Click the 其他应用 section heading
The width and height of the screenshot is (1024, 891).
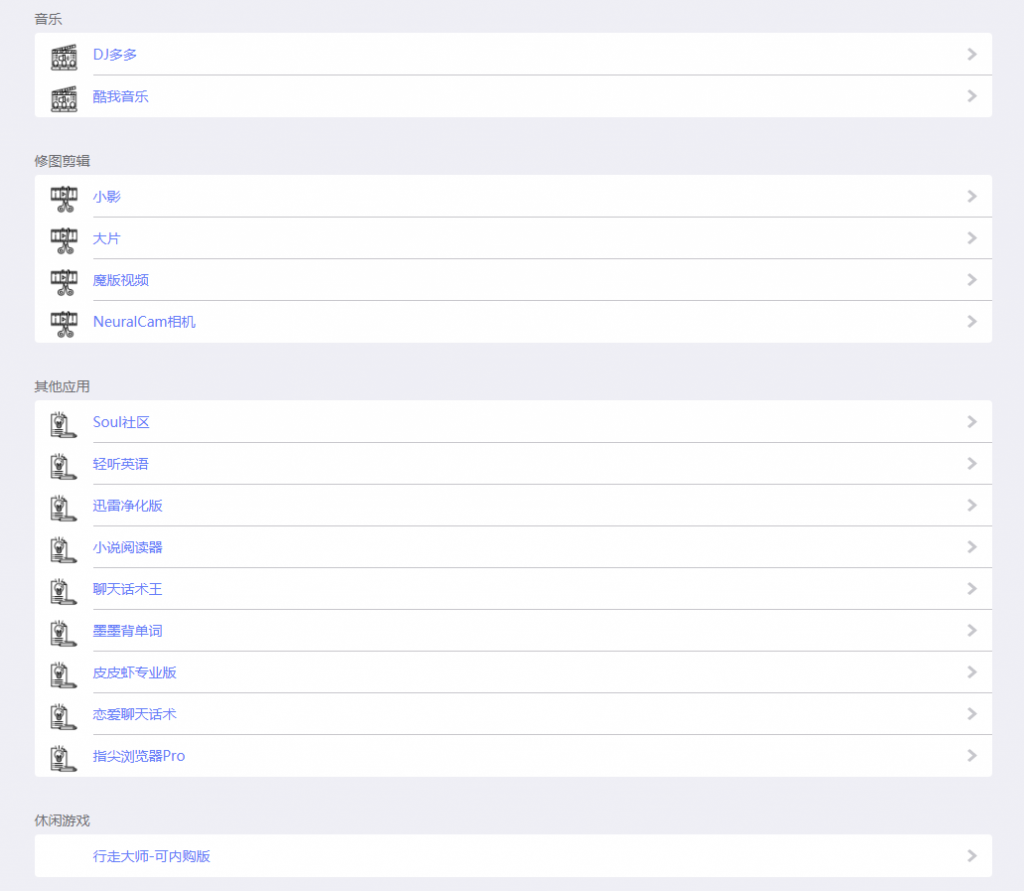(x=62, y=387)
